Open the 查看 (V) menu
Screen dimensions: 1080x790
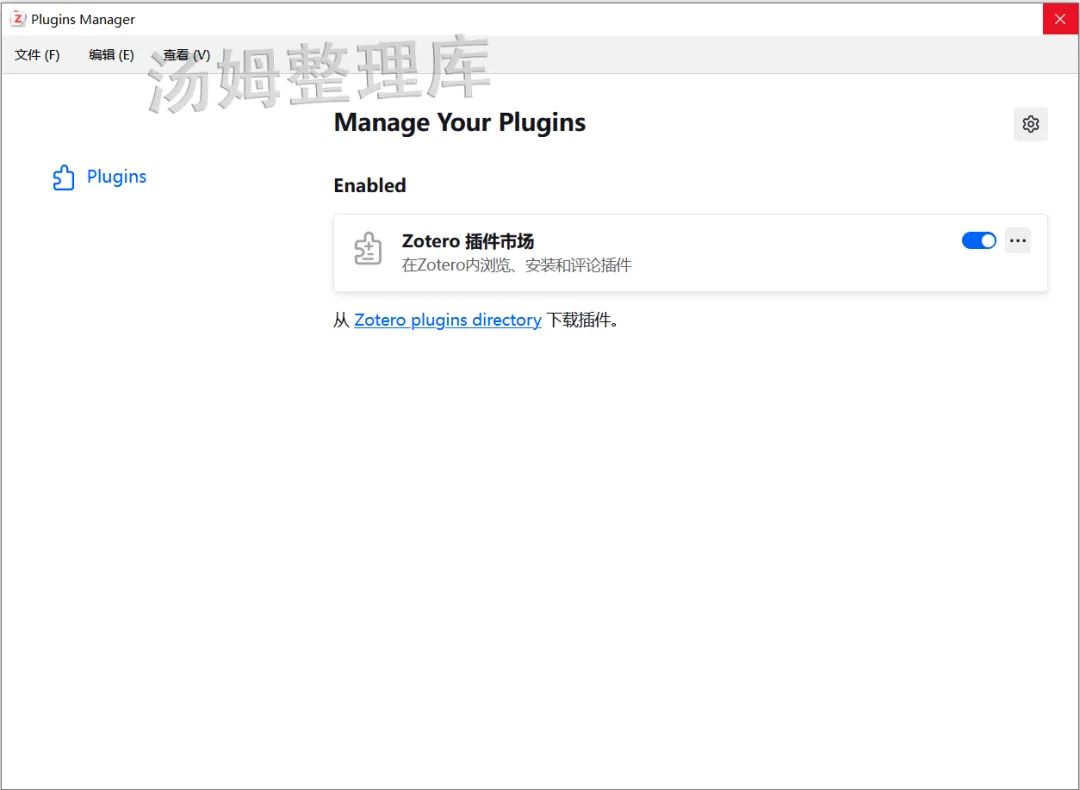point(187,54)
